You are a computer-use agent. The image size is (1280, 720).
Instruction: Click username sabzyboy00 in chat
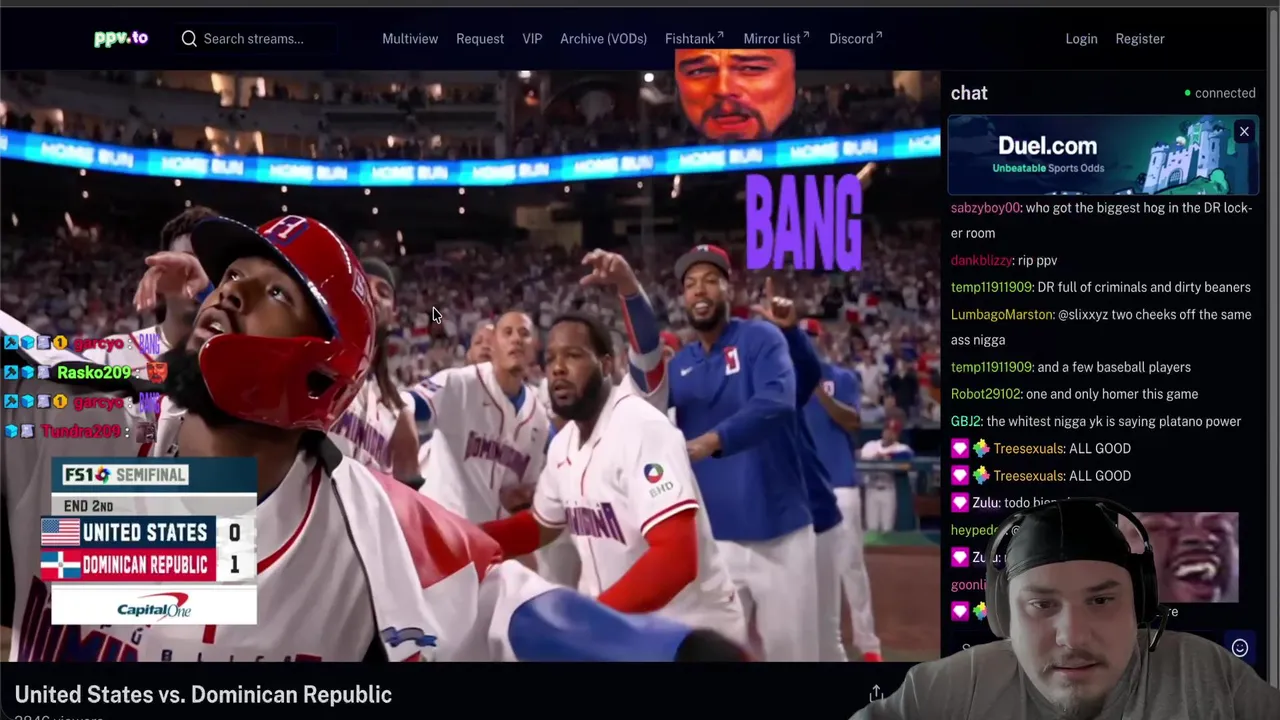[985, 208]
